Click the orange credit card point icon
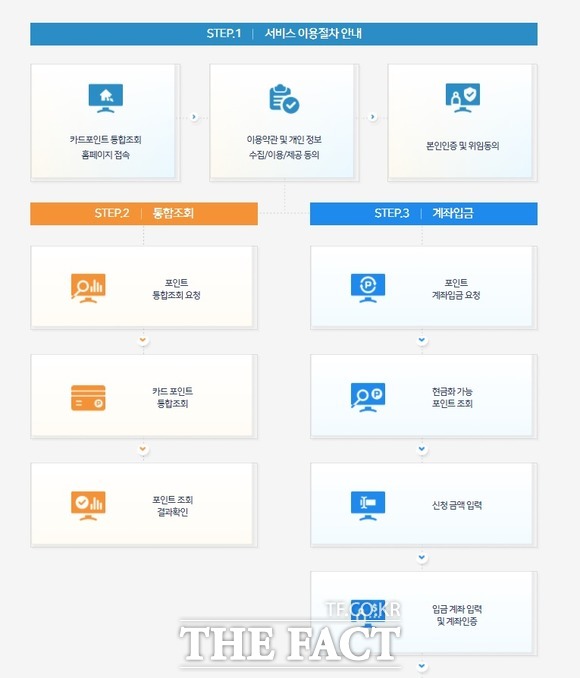This screenshot has width=580, height=678. [88, 398]
